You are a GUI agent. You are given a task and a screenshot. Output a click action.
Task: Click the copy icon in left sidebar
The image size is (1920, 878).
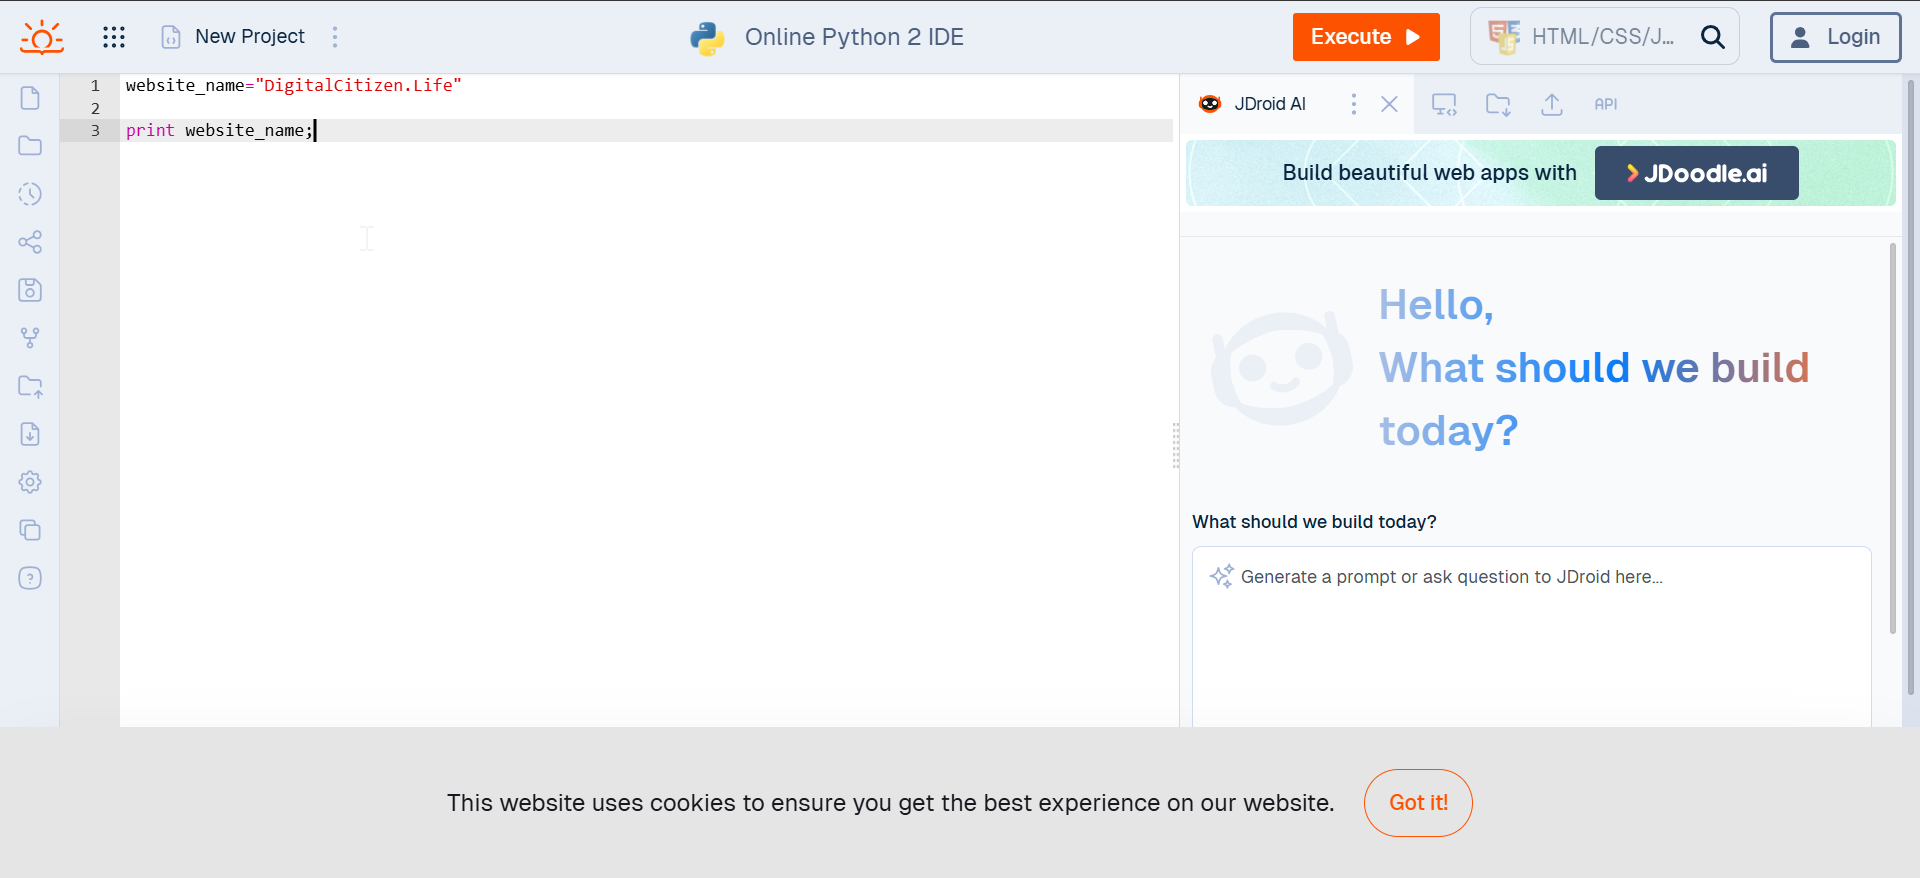[30, 530]
